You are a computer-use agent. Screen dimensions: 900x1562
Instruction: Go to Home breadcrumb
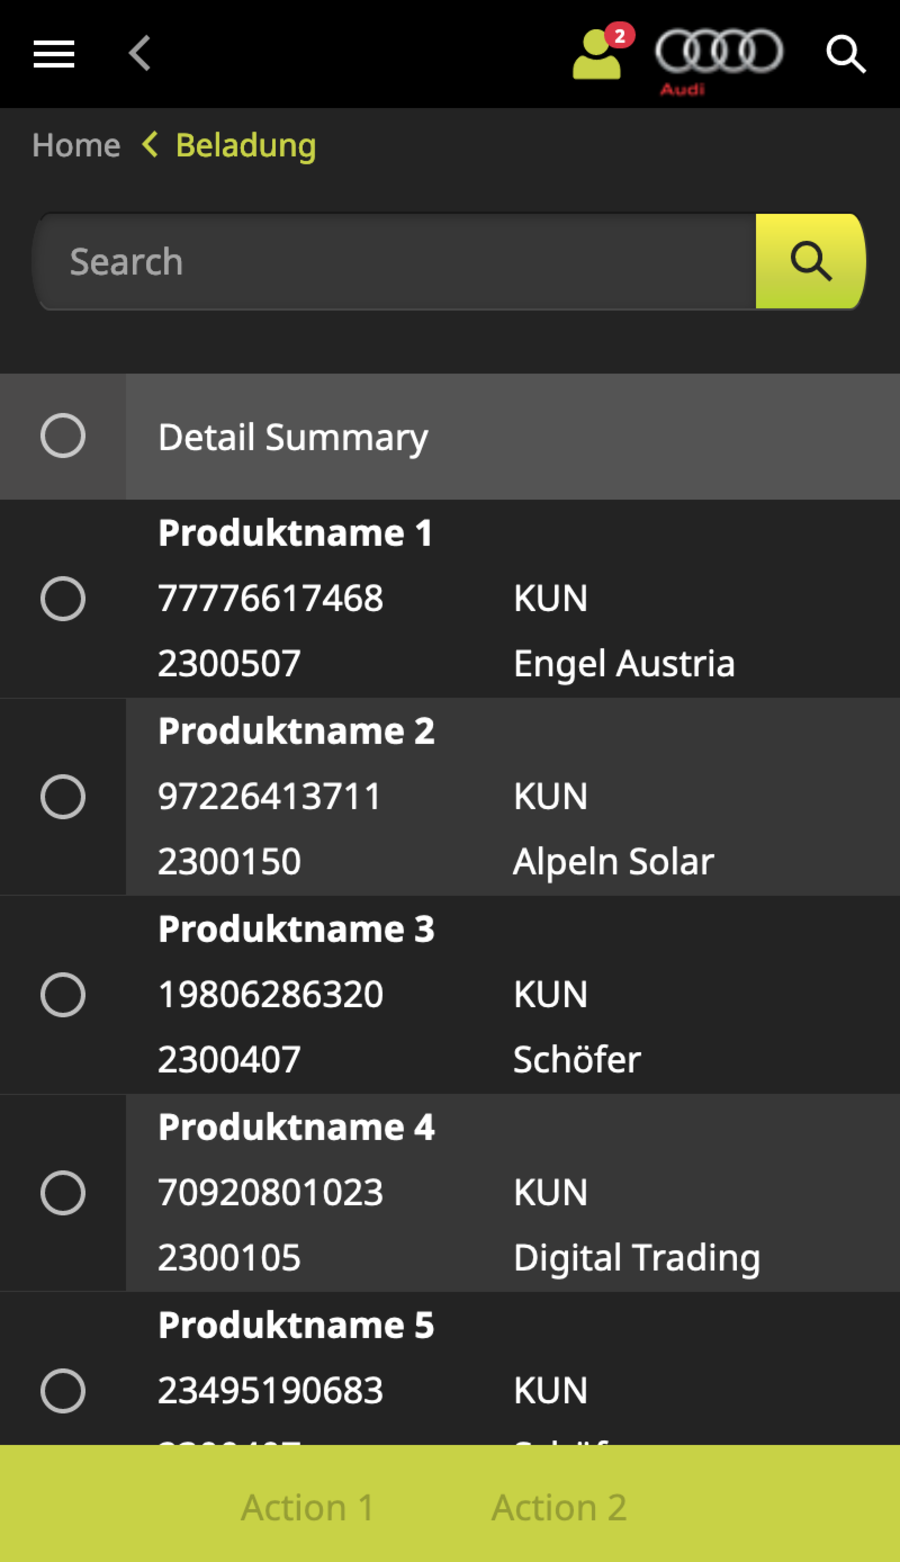(76, 146)
